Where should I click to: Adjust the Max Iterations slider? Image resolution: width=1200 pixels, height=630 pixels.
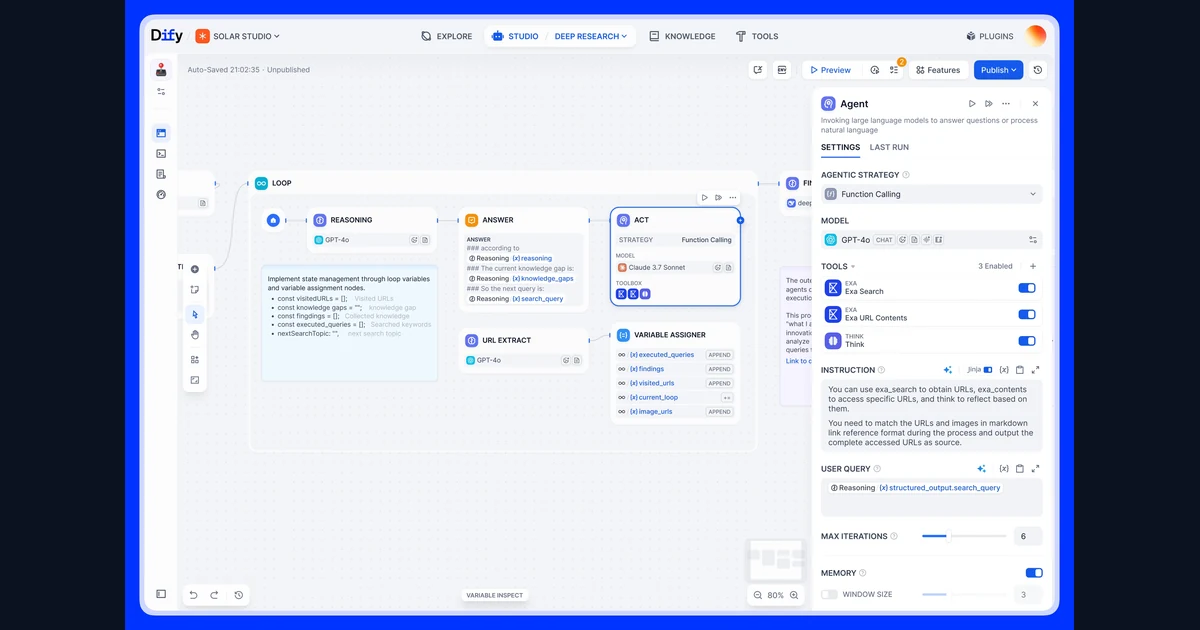coord(964,536)
